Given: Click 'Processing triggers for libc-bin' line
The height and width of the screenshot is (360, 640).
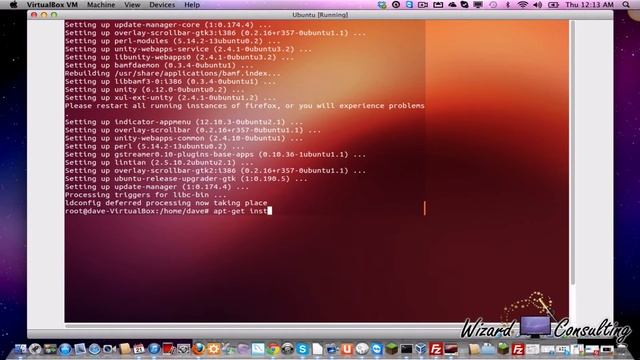Looking at the screenshot, I should point(146,195).
